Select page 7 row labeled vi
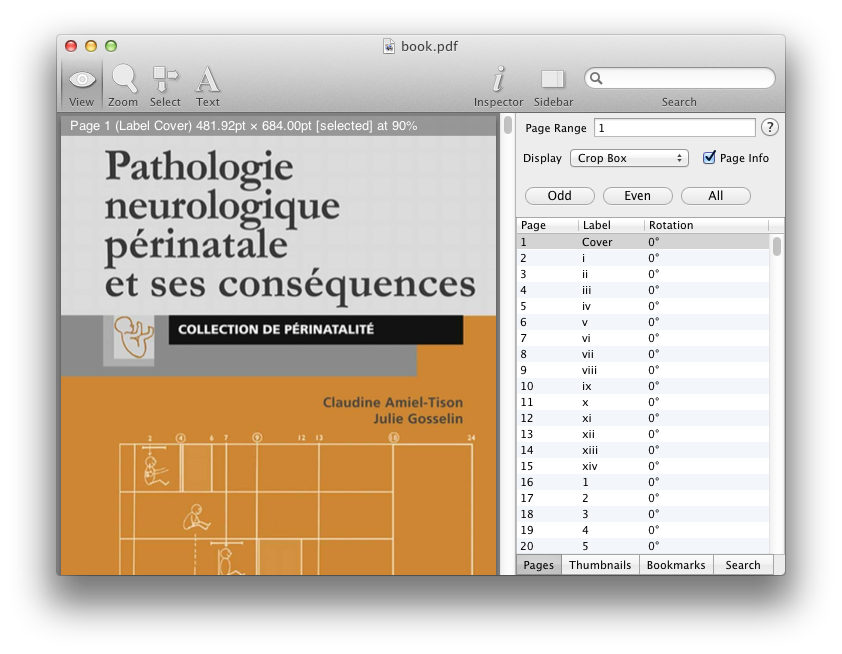This screenshot has height=654, width=842. click(x=643, y=338)
